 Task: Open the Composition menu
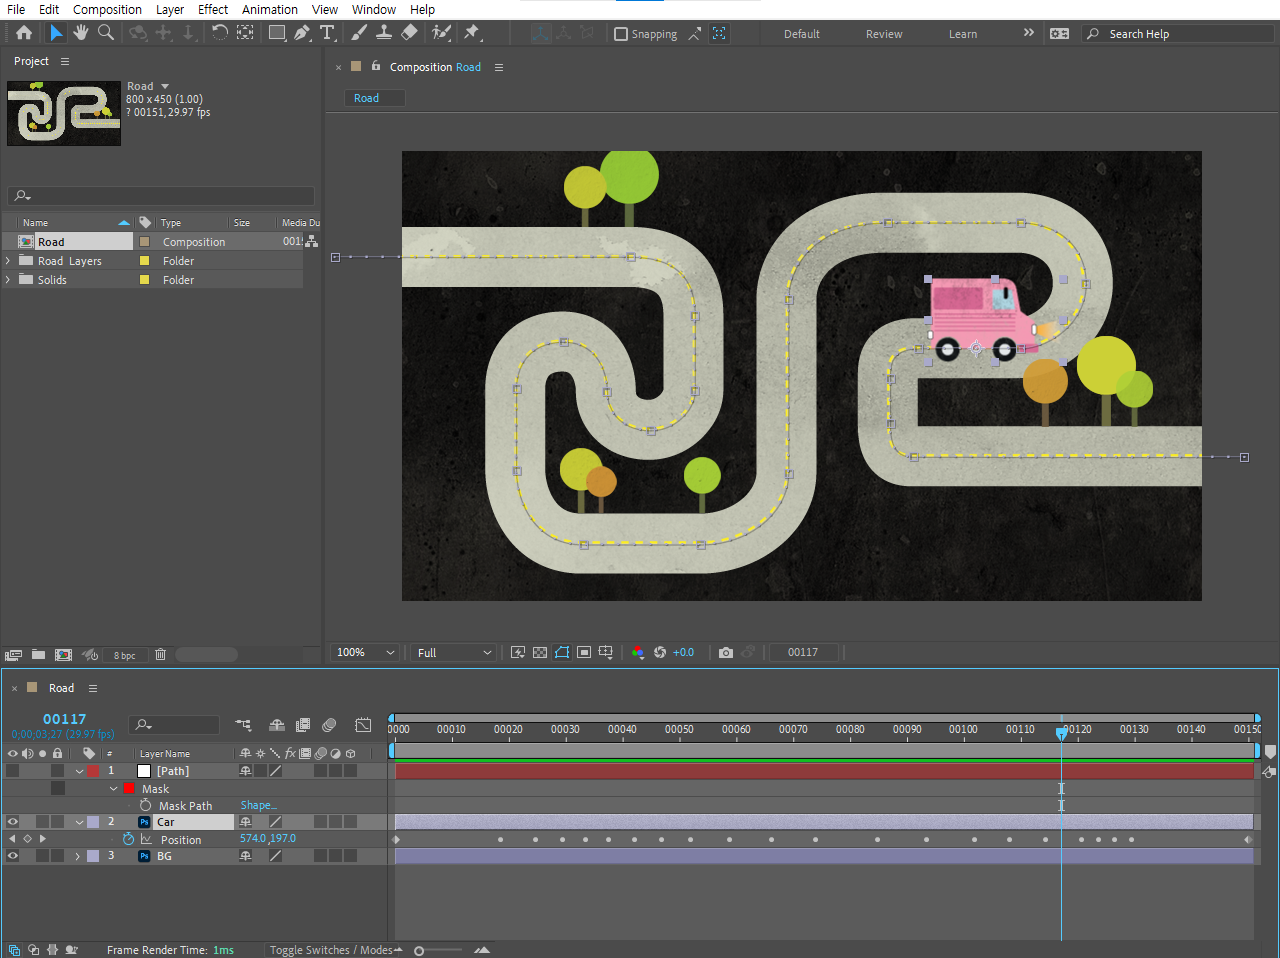point(107,9)
